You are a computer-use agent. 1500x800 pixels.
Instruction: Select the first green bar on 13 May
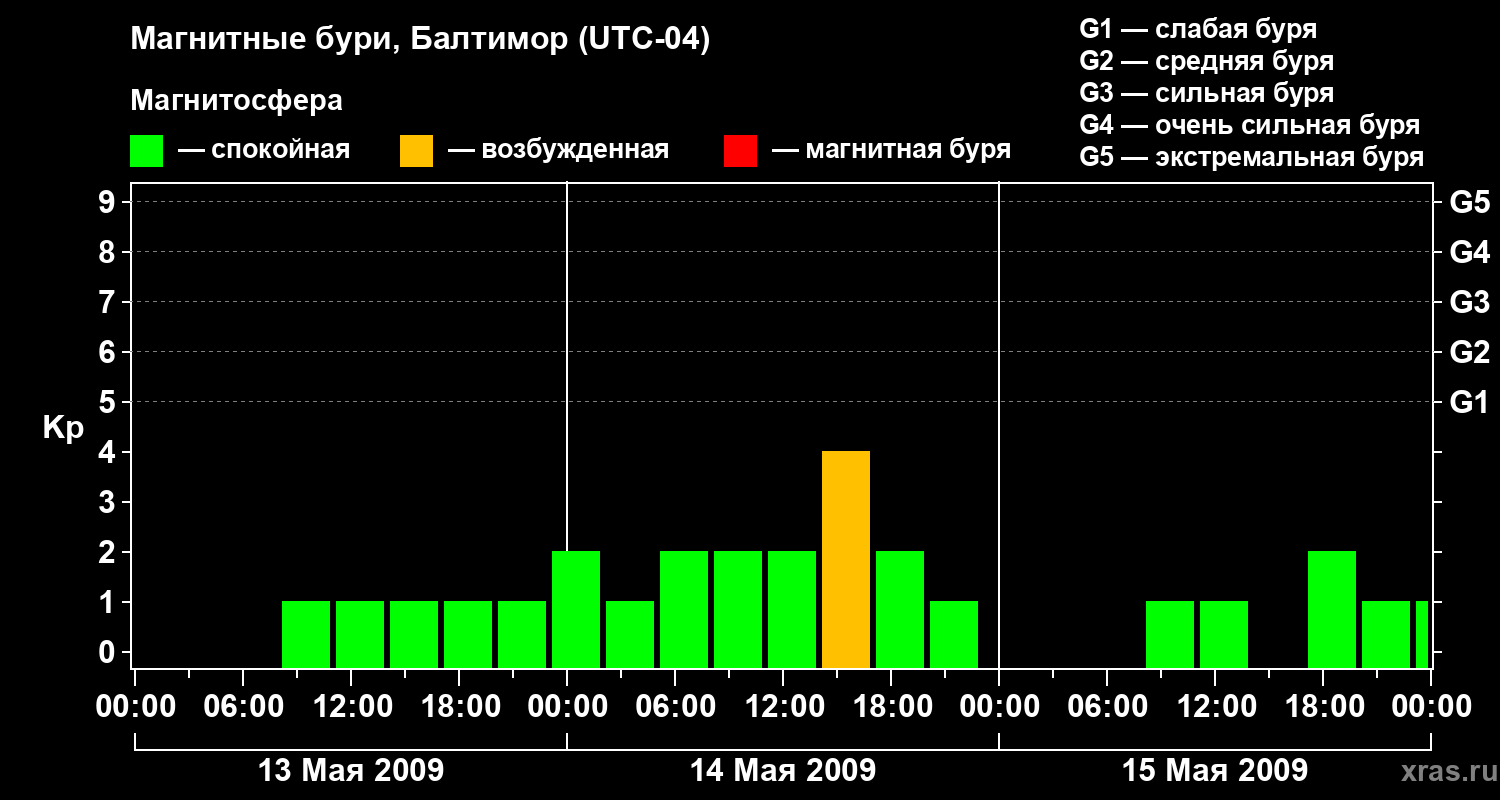(x=306, y=635)
